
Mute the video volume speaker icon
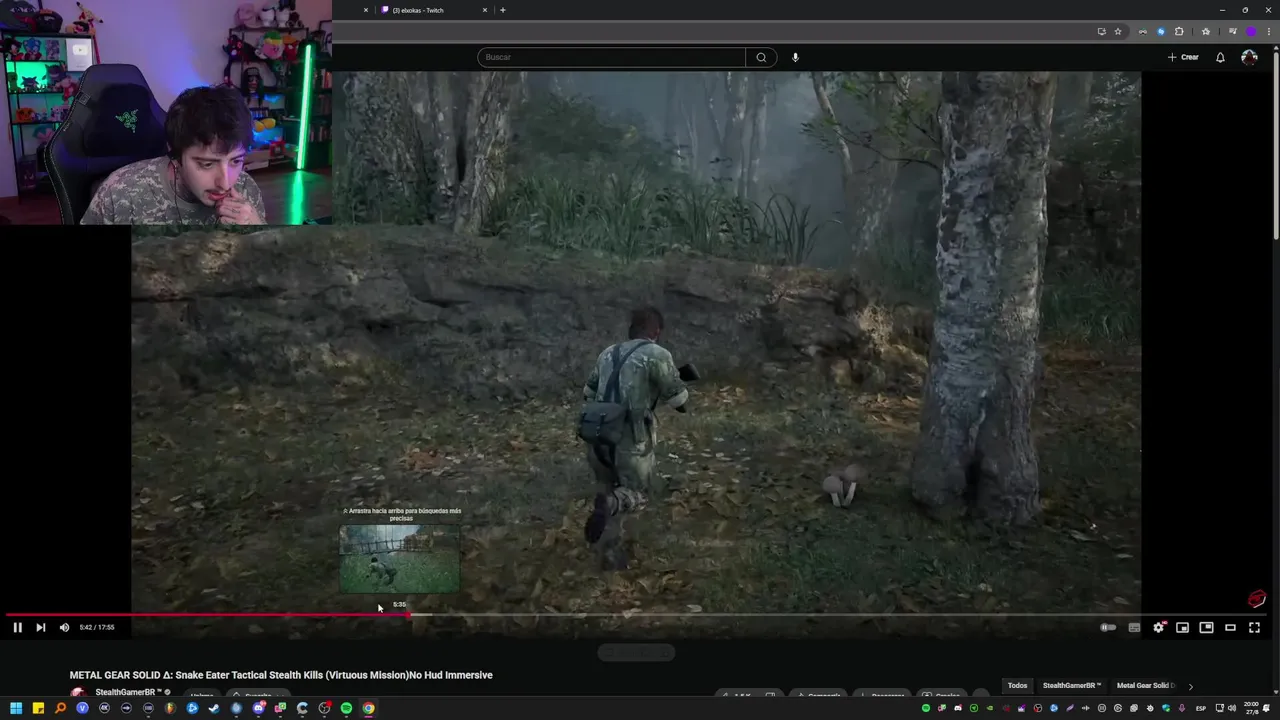click(64, 627)
